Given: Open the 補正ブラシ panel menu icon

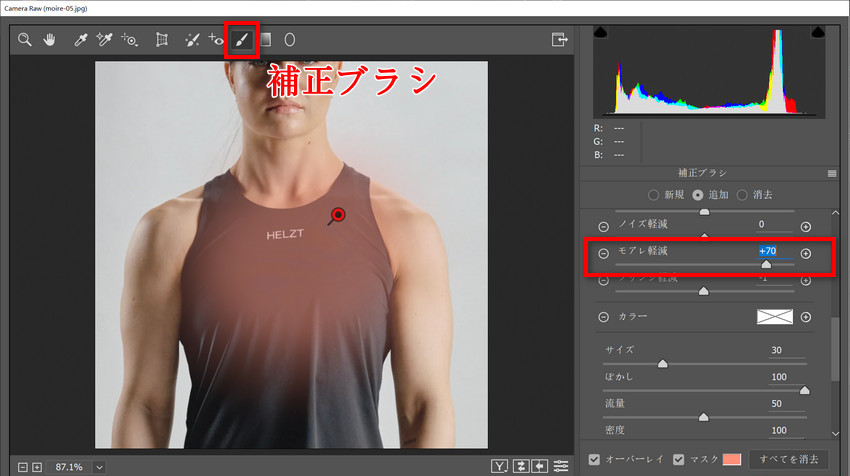Looking at the screenshot, I should 832,173.
